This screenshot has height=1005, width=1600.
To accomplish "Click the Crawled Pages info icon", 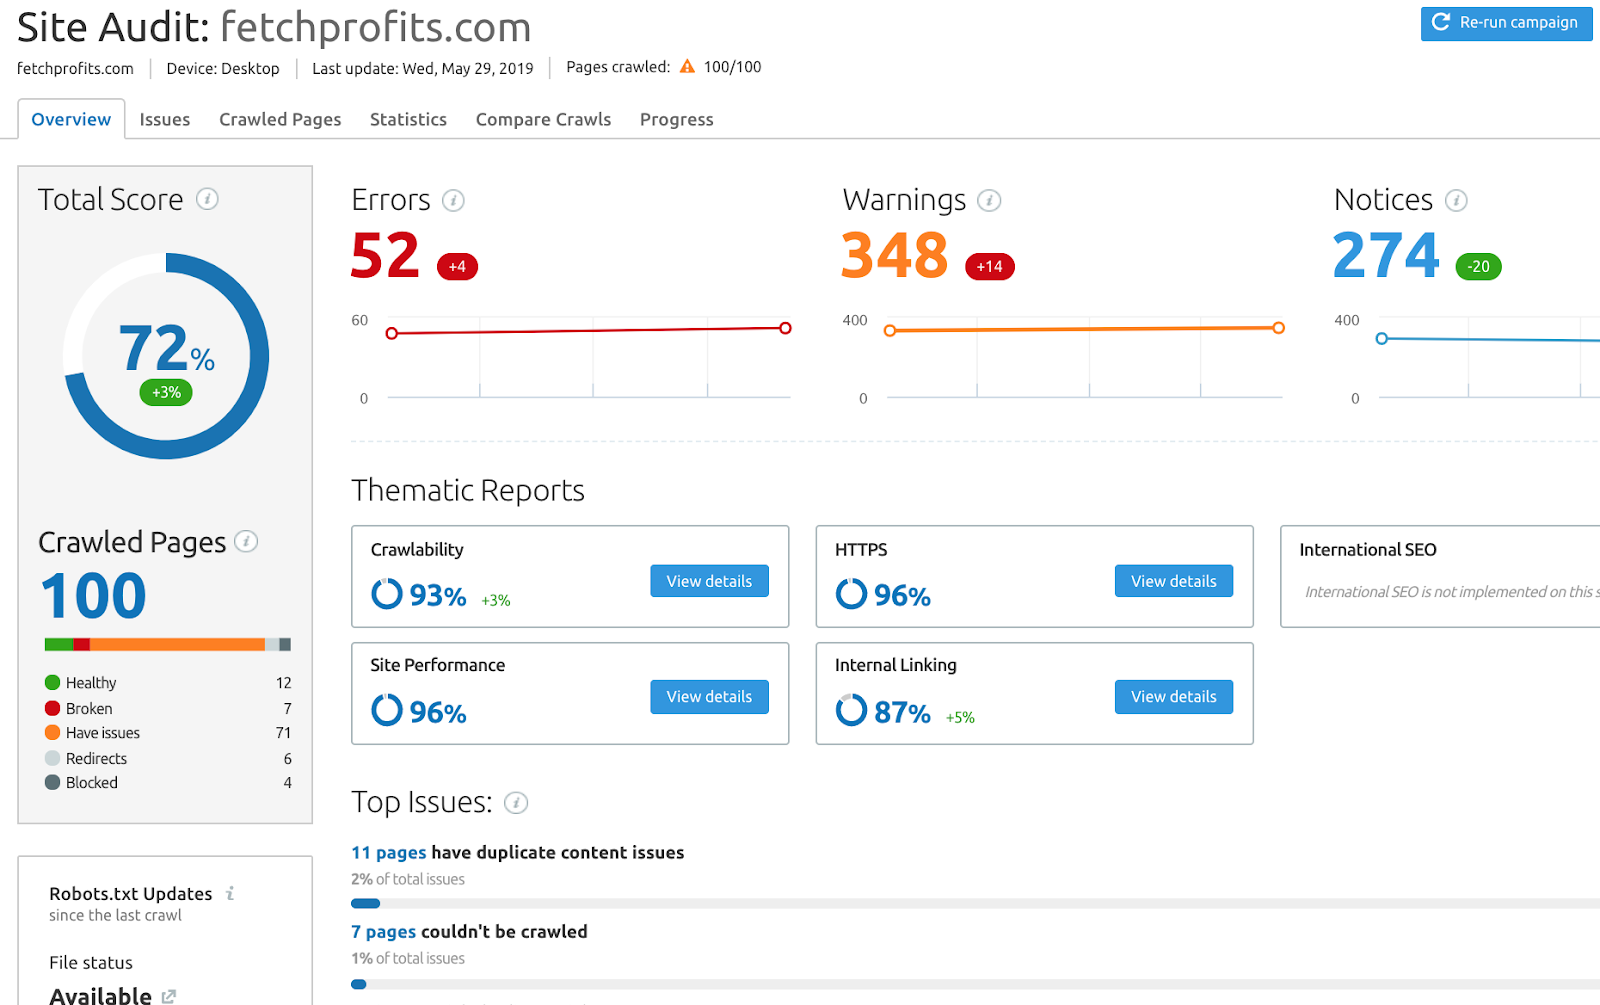I will pyautogui.click(x=246, y=541).
